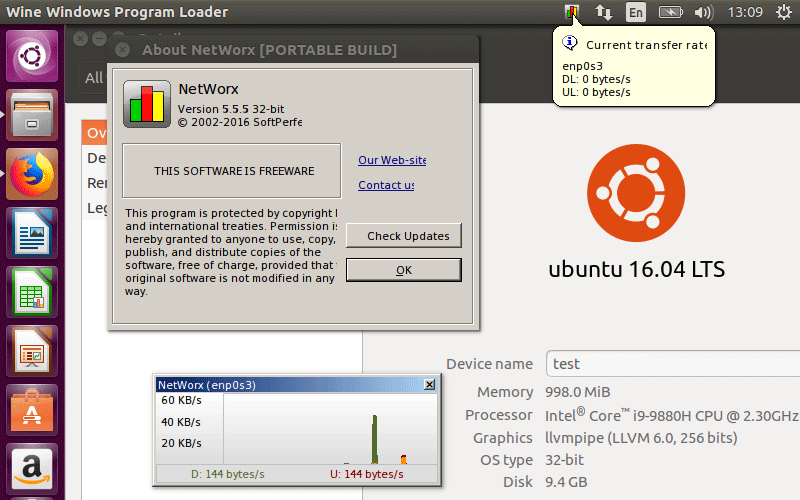Click the U: 144 bytes/s upload readout
This screenshot has height=500, width=800.
(x=366, y=474)
